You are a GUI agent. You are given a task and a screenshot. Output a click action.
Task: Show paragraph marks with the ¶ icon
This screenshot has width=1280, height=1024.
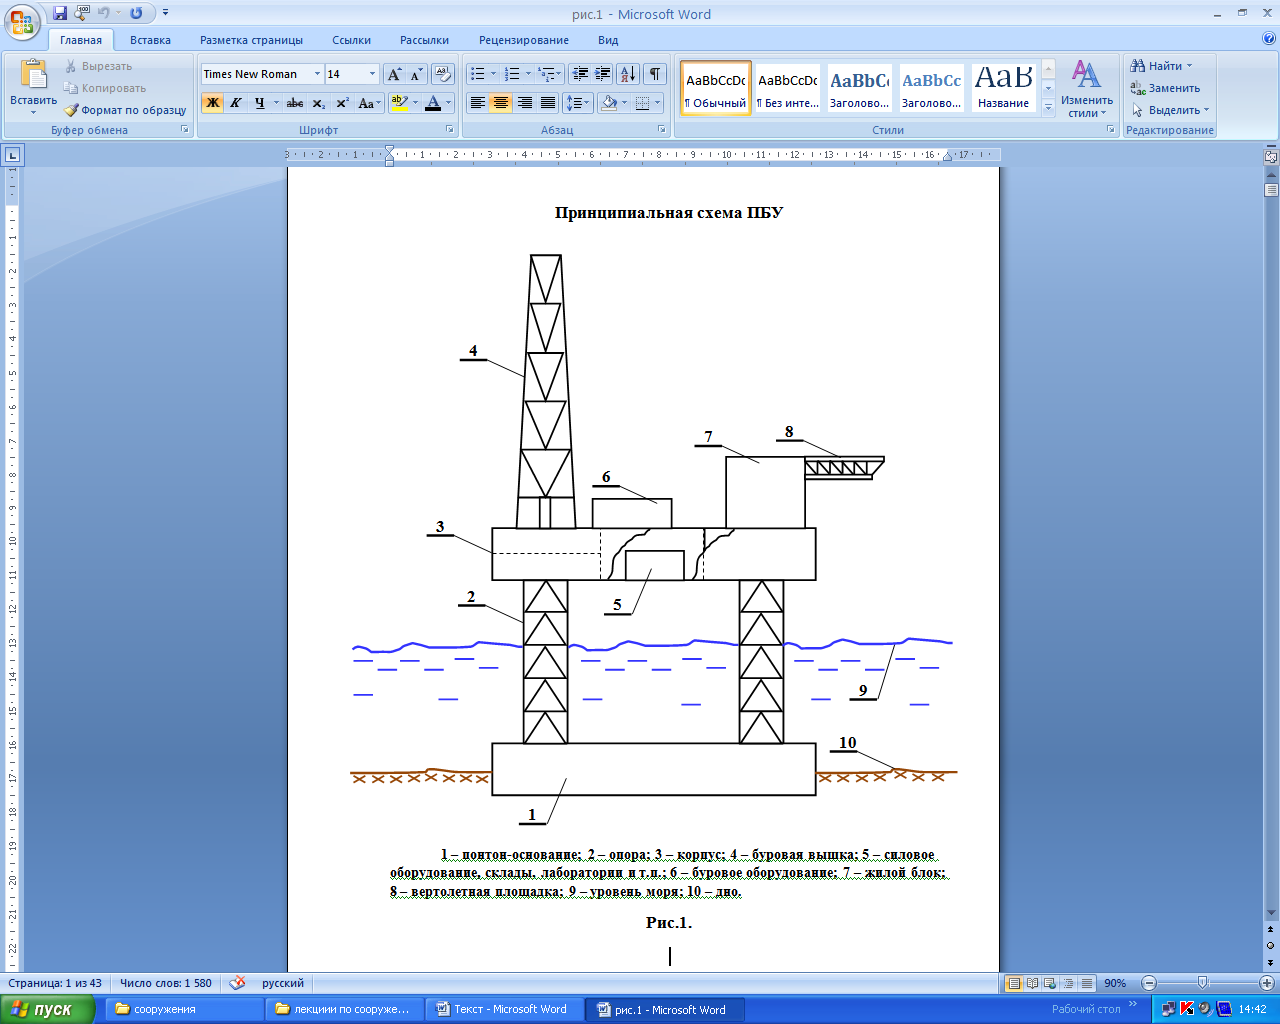click(x=655, y=74)
